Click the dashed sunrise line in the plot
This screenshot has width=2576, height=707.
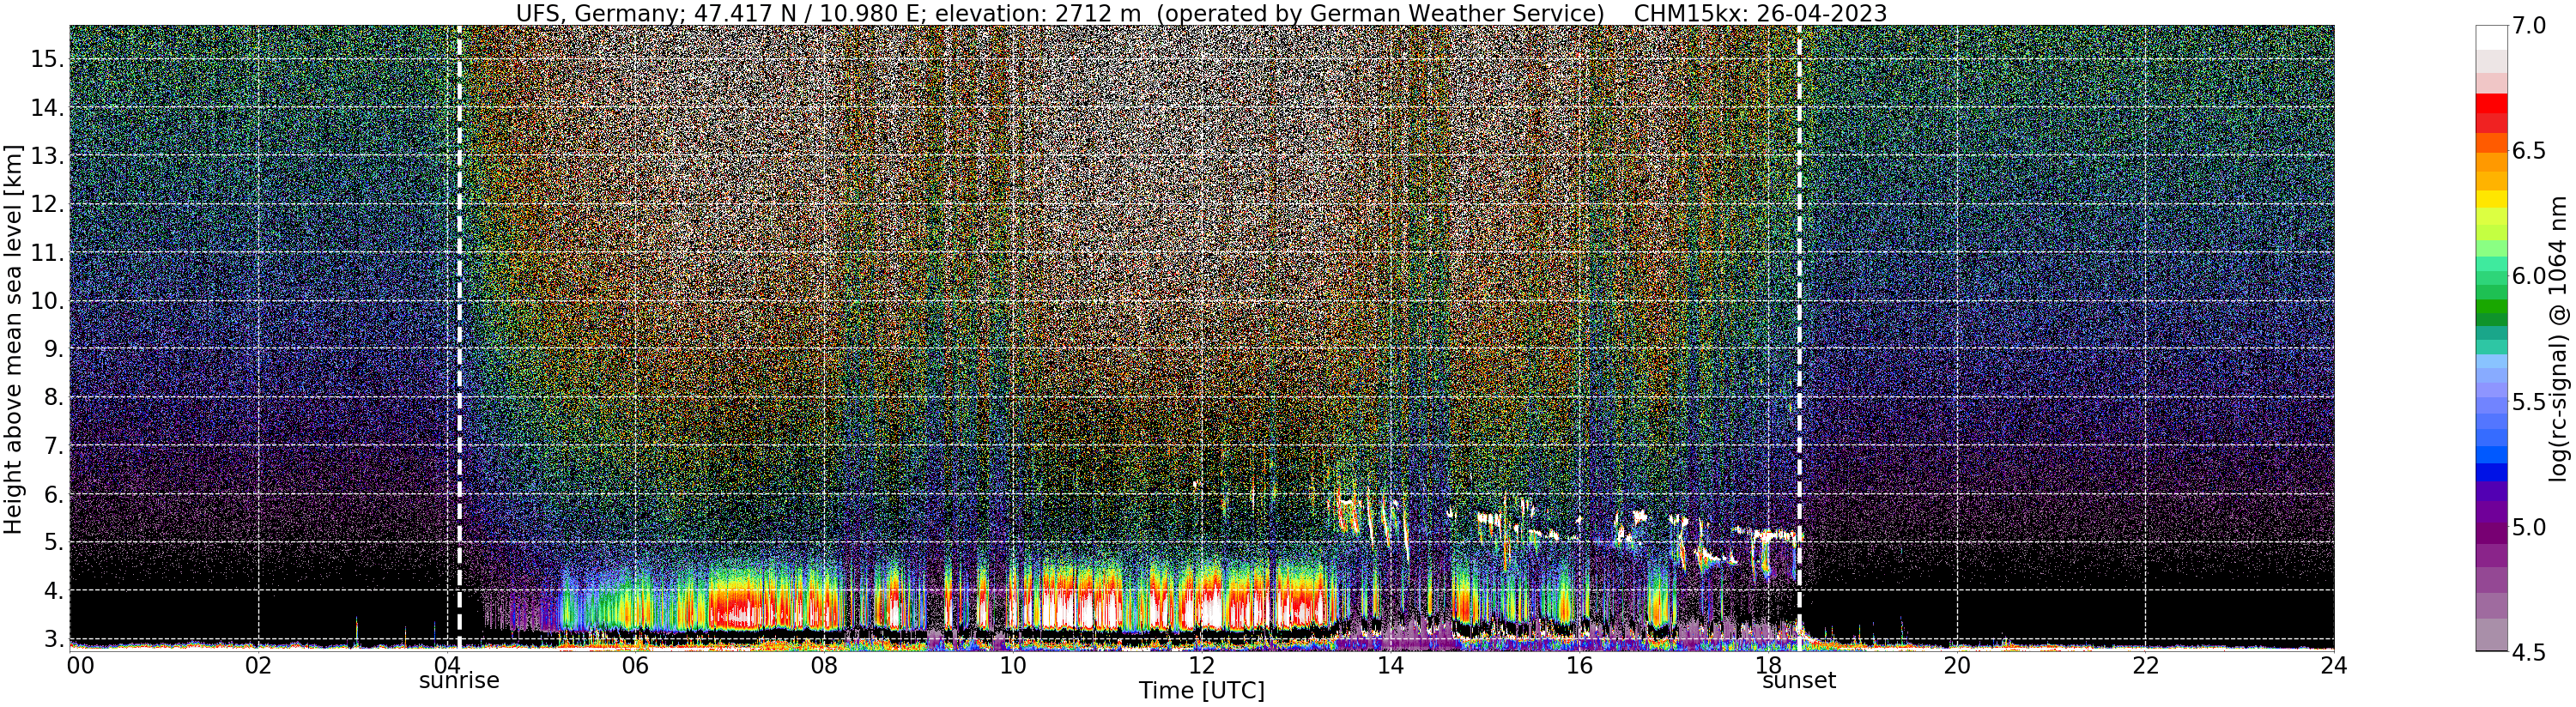tap(459, 336)
